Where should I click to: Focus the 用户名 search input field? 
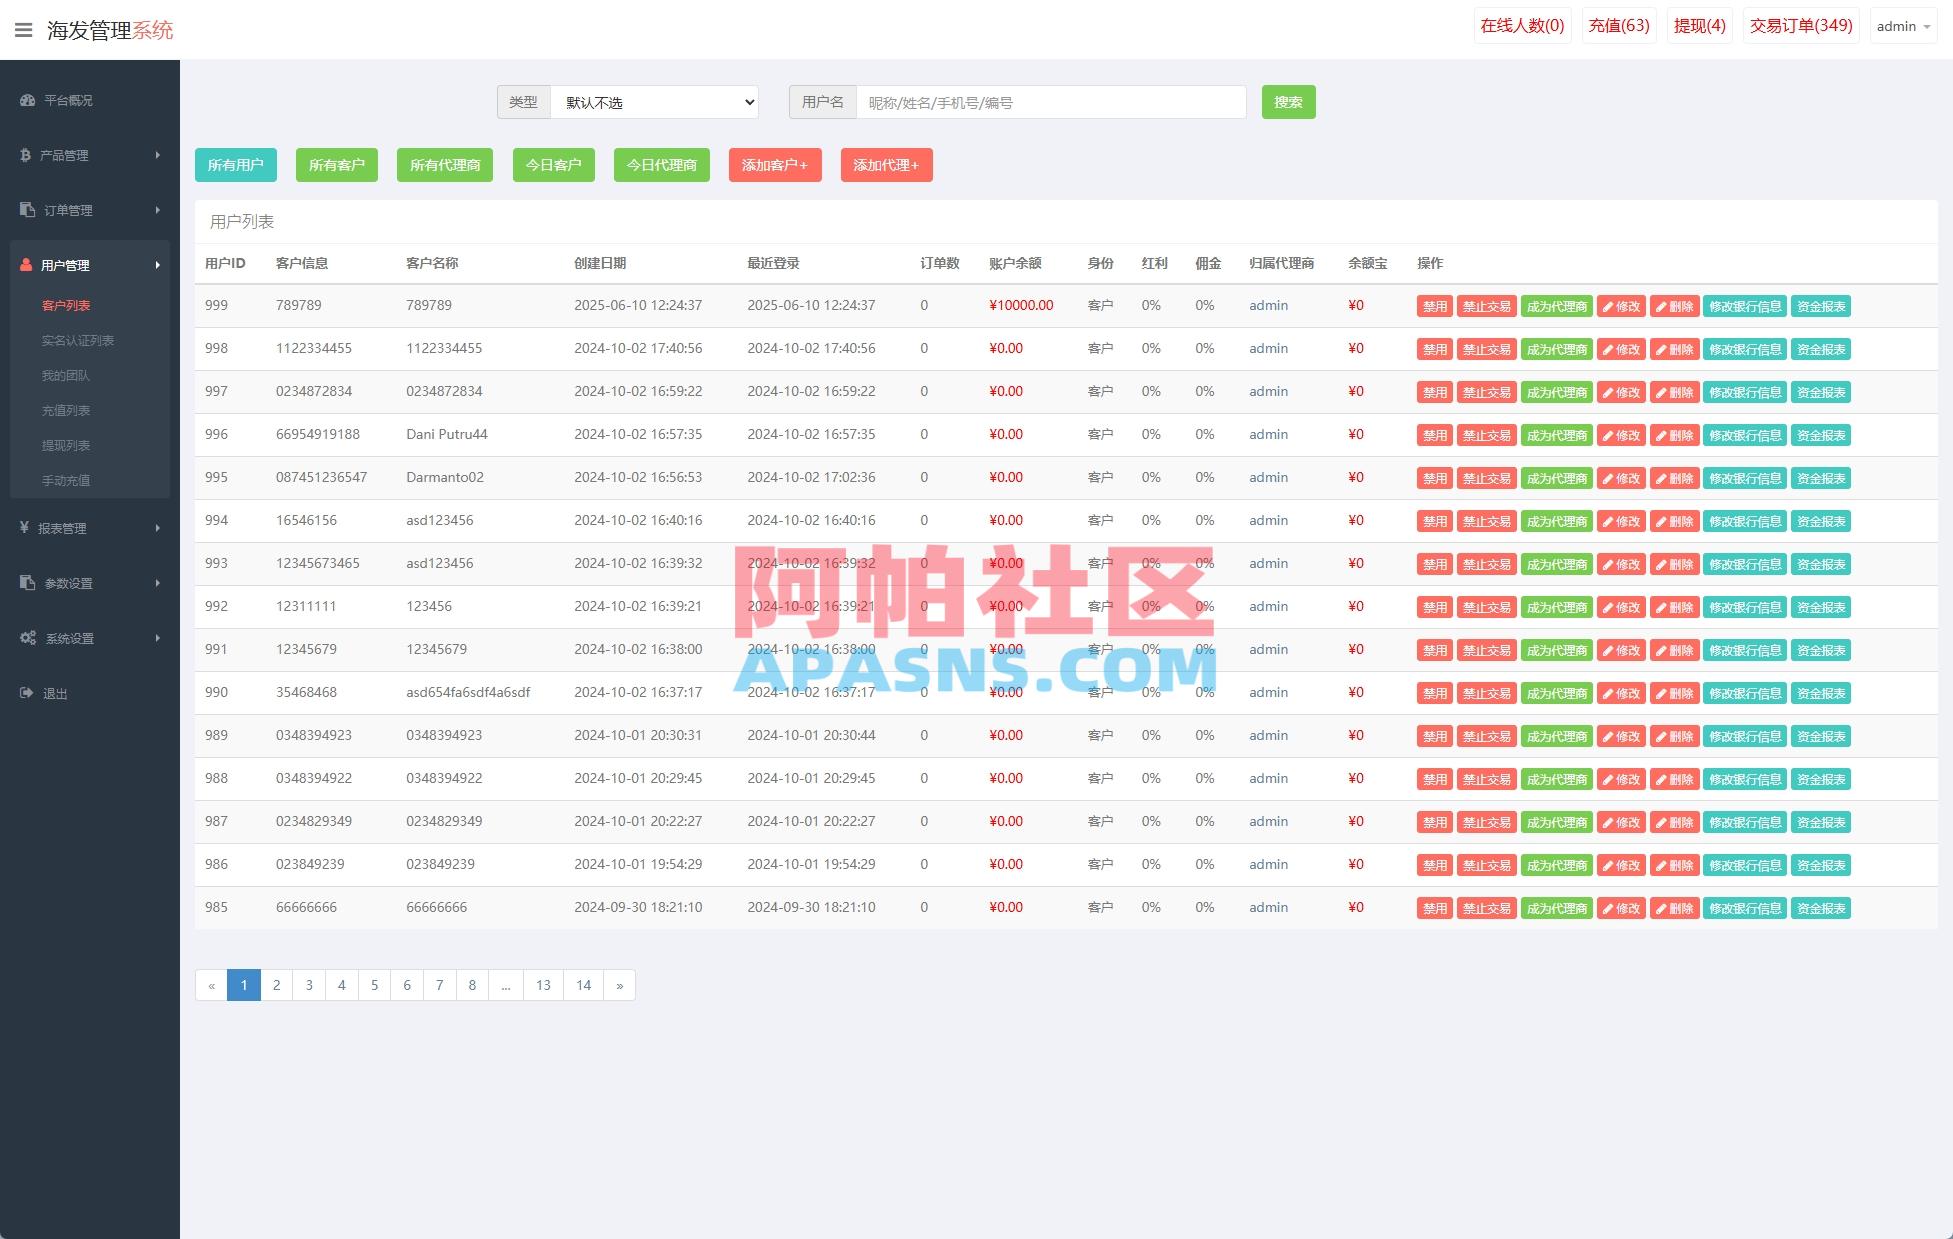click(1051, 102)
